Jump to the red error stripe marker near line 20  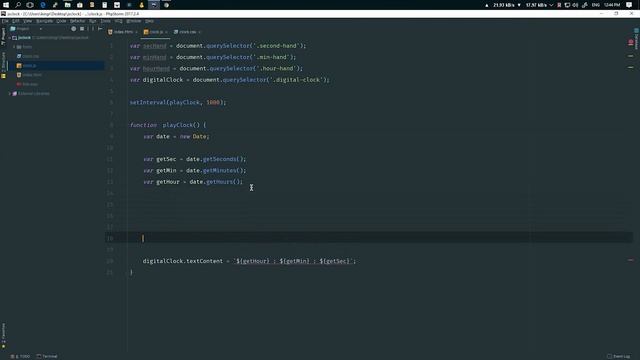click(631, 260)
